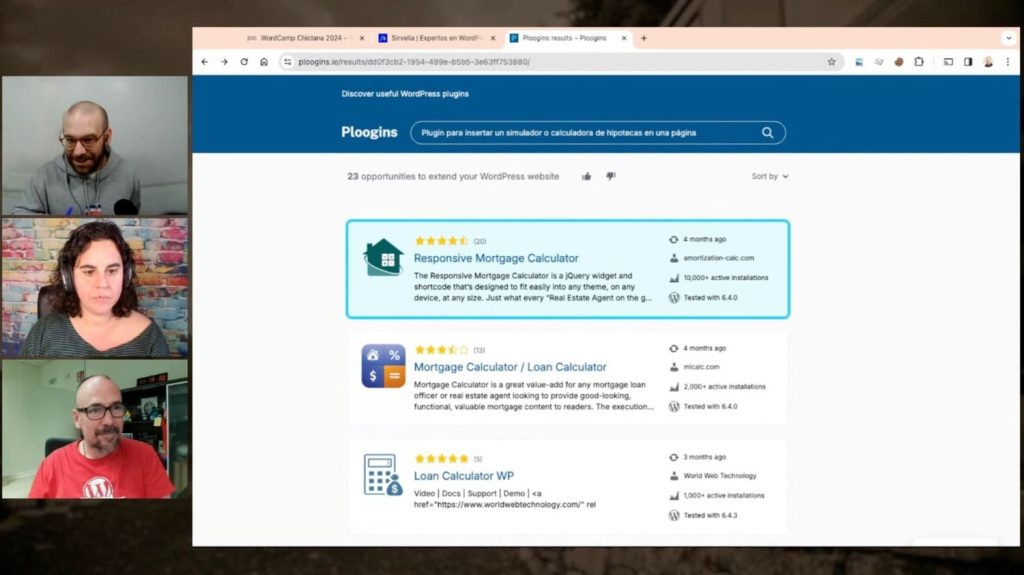Click "1,000+ active installations" text
The height and width of the screenshot is (575, 1024).
pos(724,495)
